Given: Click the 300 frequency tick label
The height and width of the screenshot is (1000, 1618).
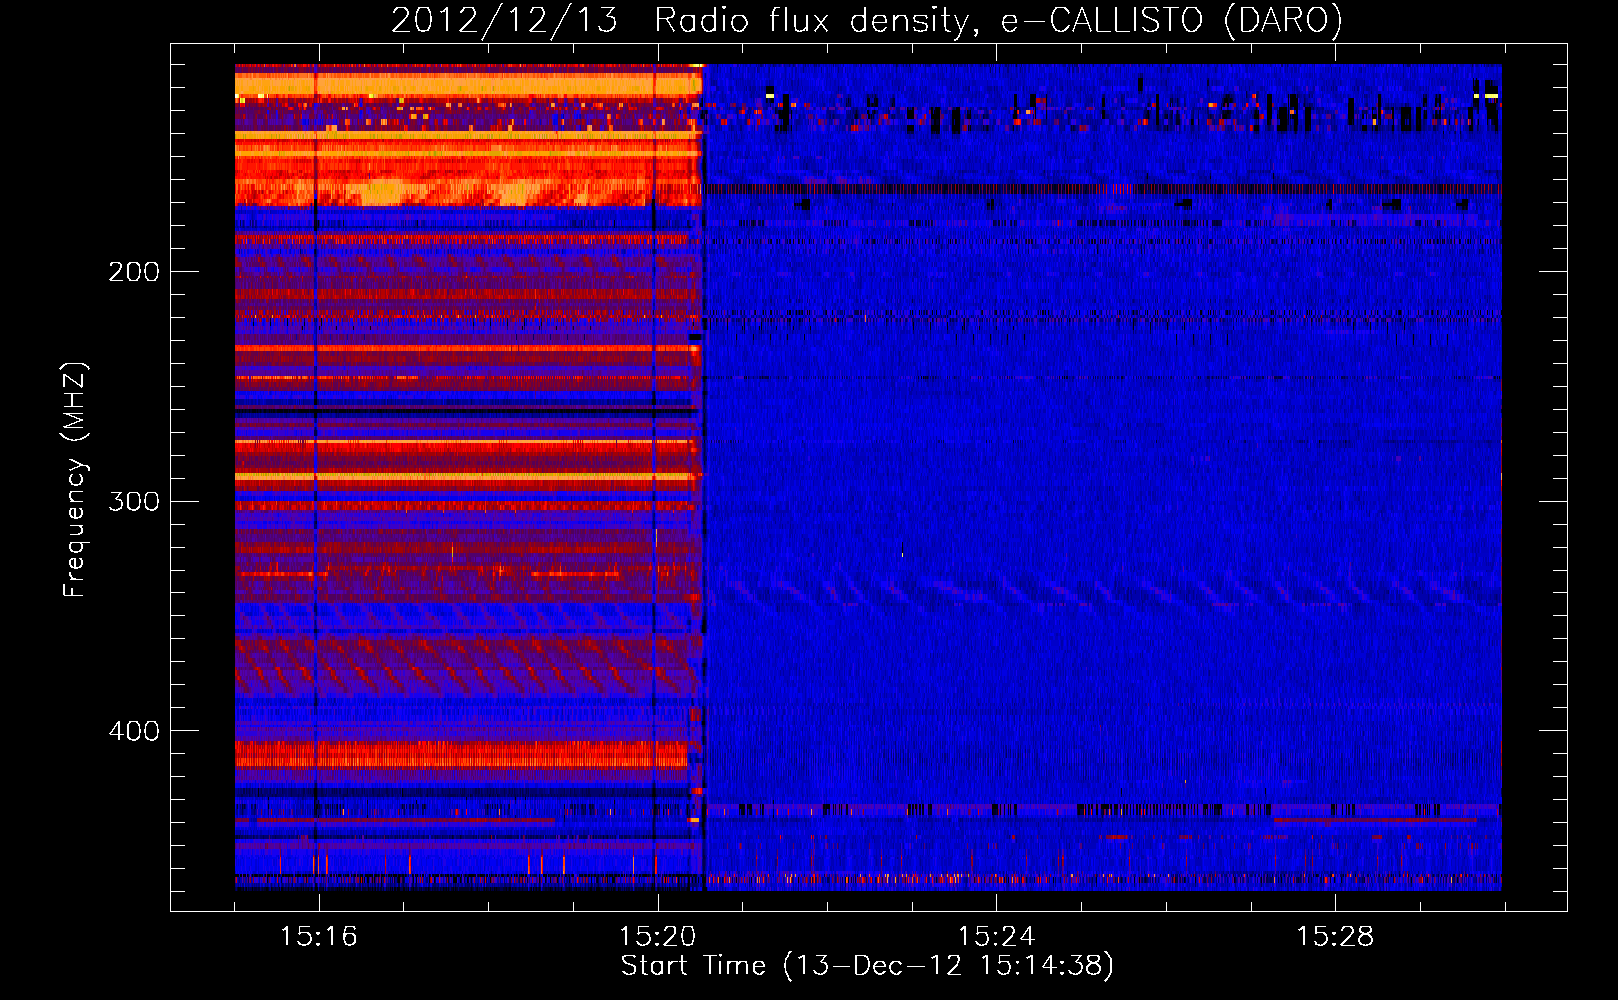Looking at the screenshot, I should (x=134, y=501).
